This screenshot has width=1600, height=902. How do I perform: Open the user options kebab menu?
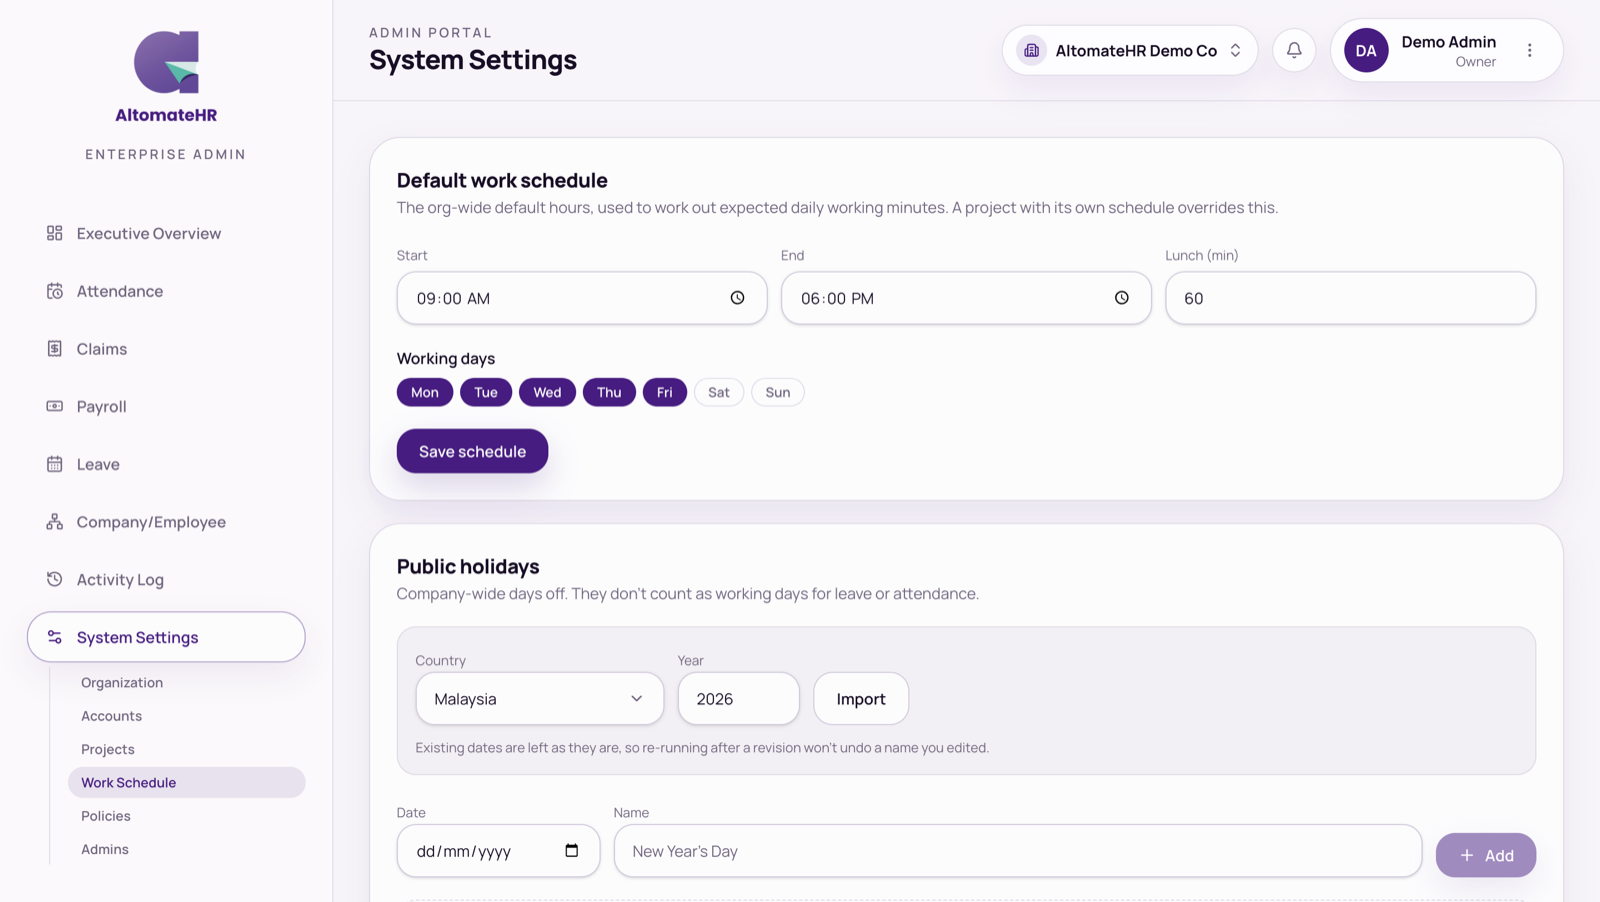pyautogui.click(x=1529, y=50)
